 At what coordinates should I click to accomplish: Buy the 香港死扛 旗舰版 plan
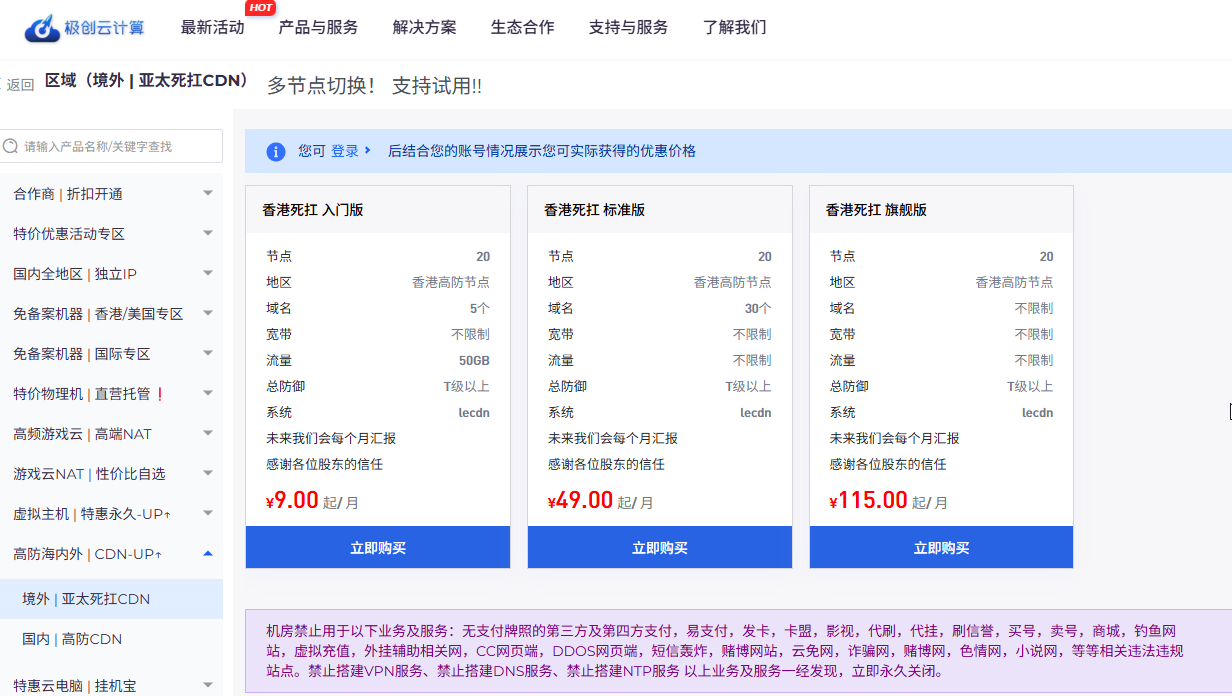941,548
